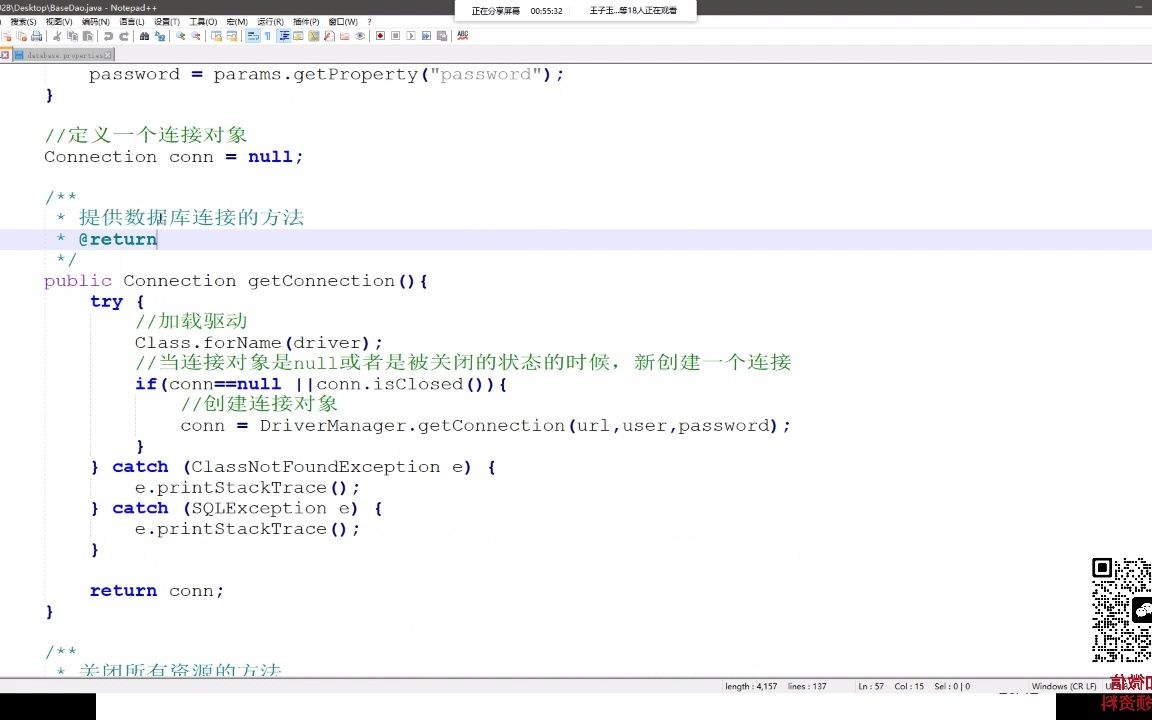This screenshot has height=720, width=1152.
Task: Toggle synchronized vertical scrolling icon
Action: click(x=216, y=36)
